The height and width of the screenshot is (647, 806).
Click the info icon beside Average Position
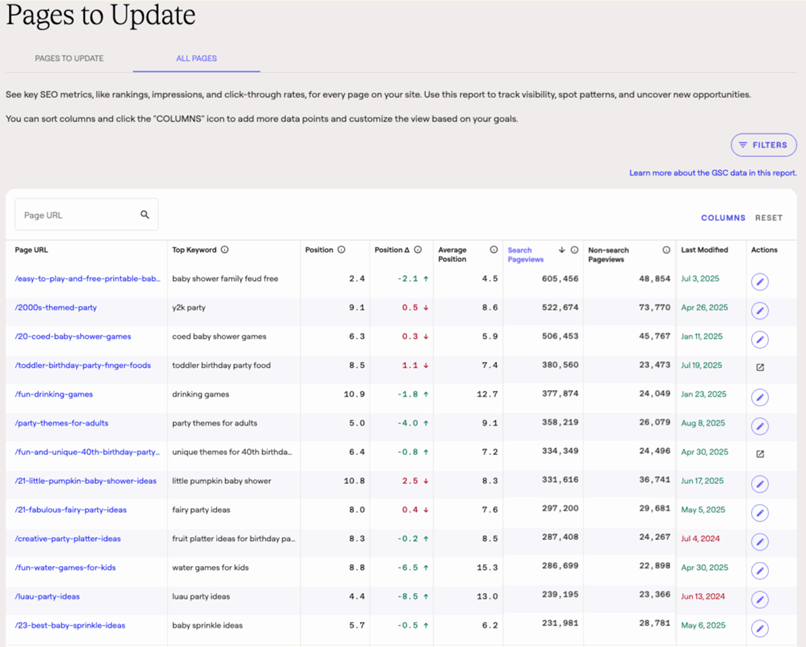(493, 250)
